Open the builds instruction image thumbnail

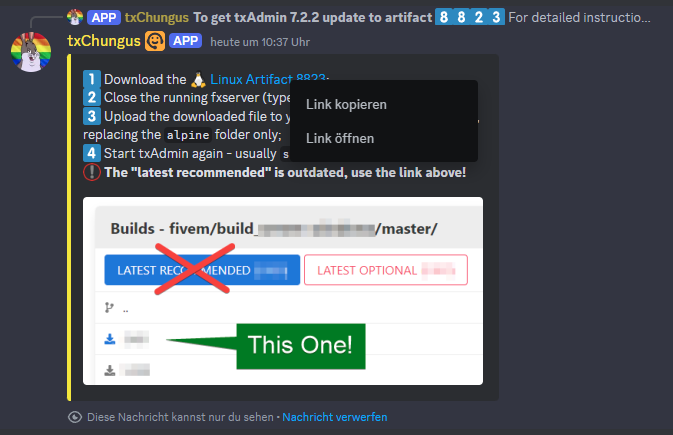283,291
